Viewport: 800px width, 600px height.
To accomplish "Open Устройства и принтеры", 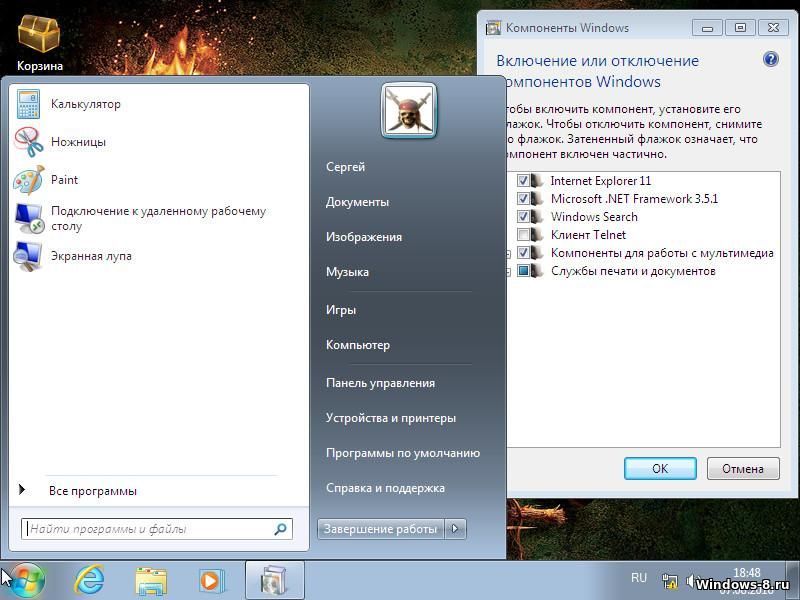I will click(391, 418).
